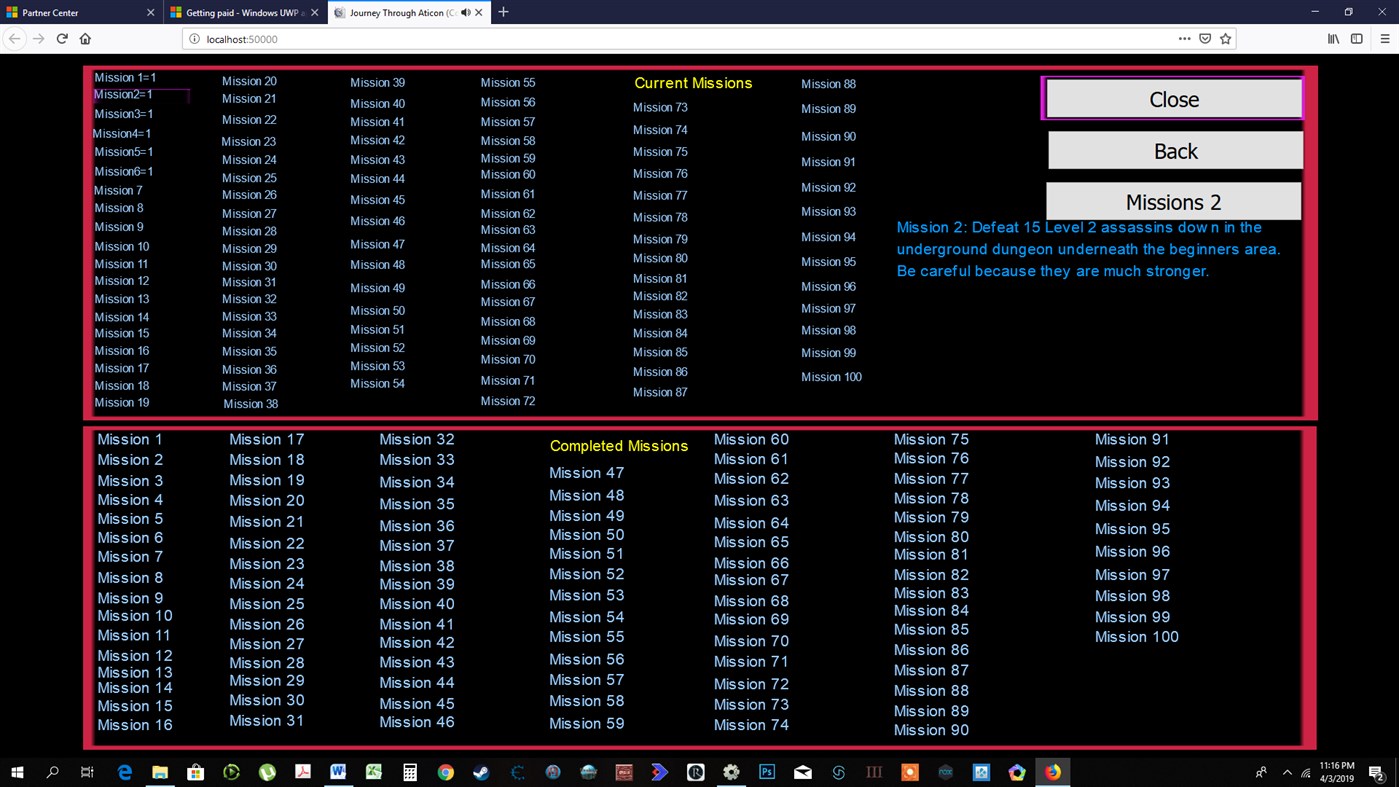
Task: Launch Word from the taskbar
Action: [x=337, y=772]
